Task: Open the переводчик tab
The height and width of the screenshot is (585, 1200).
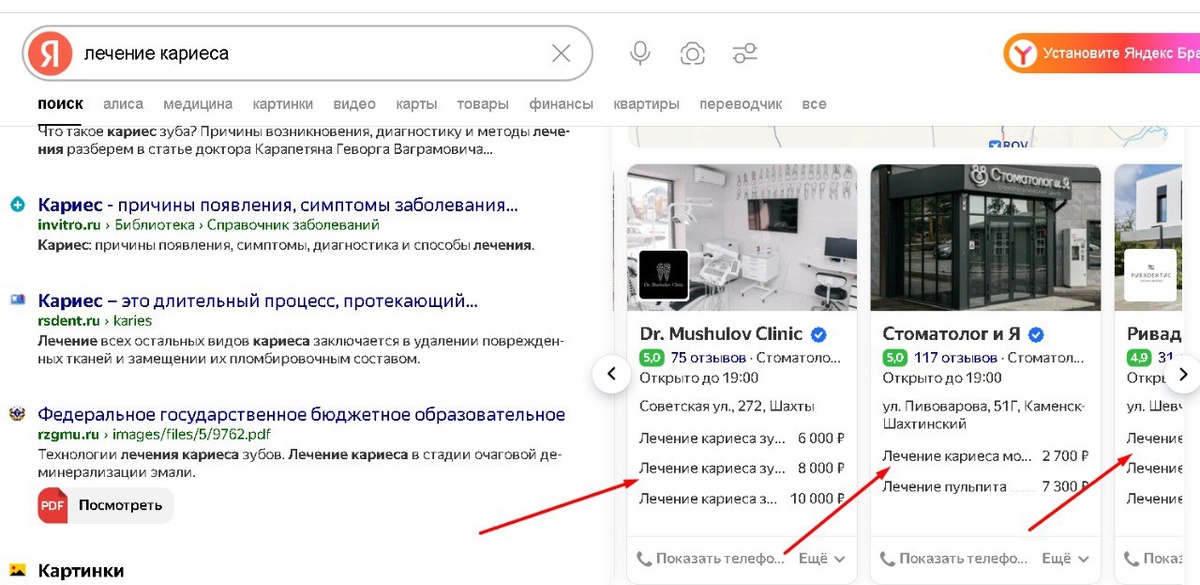Action: coord(741,104)
